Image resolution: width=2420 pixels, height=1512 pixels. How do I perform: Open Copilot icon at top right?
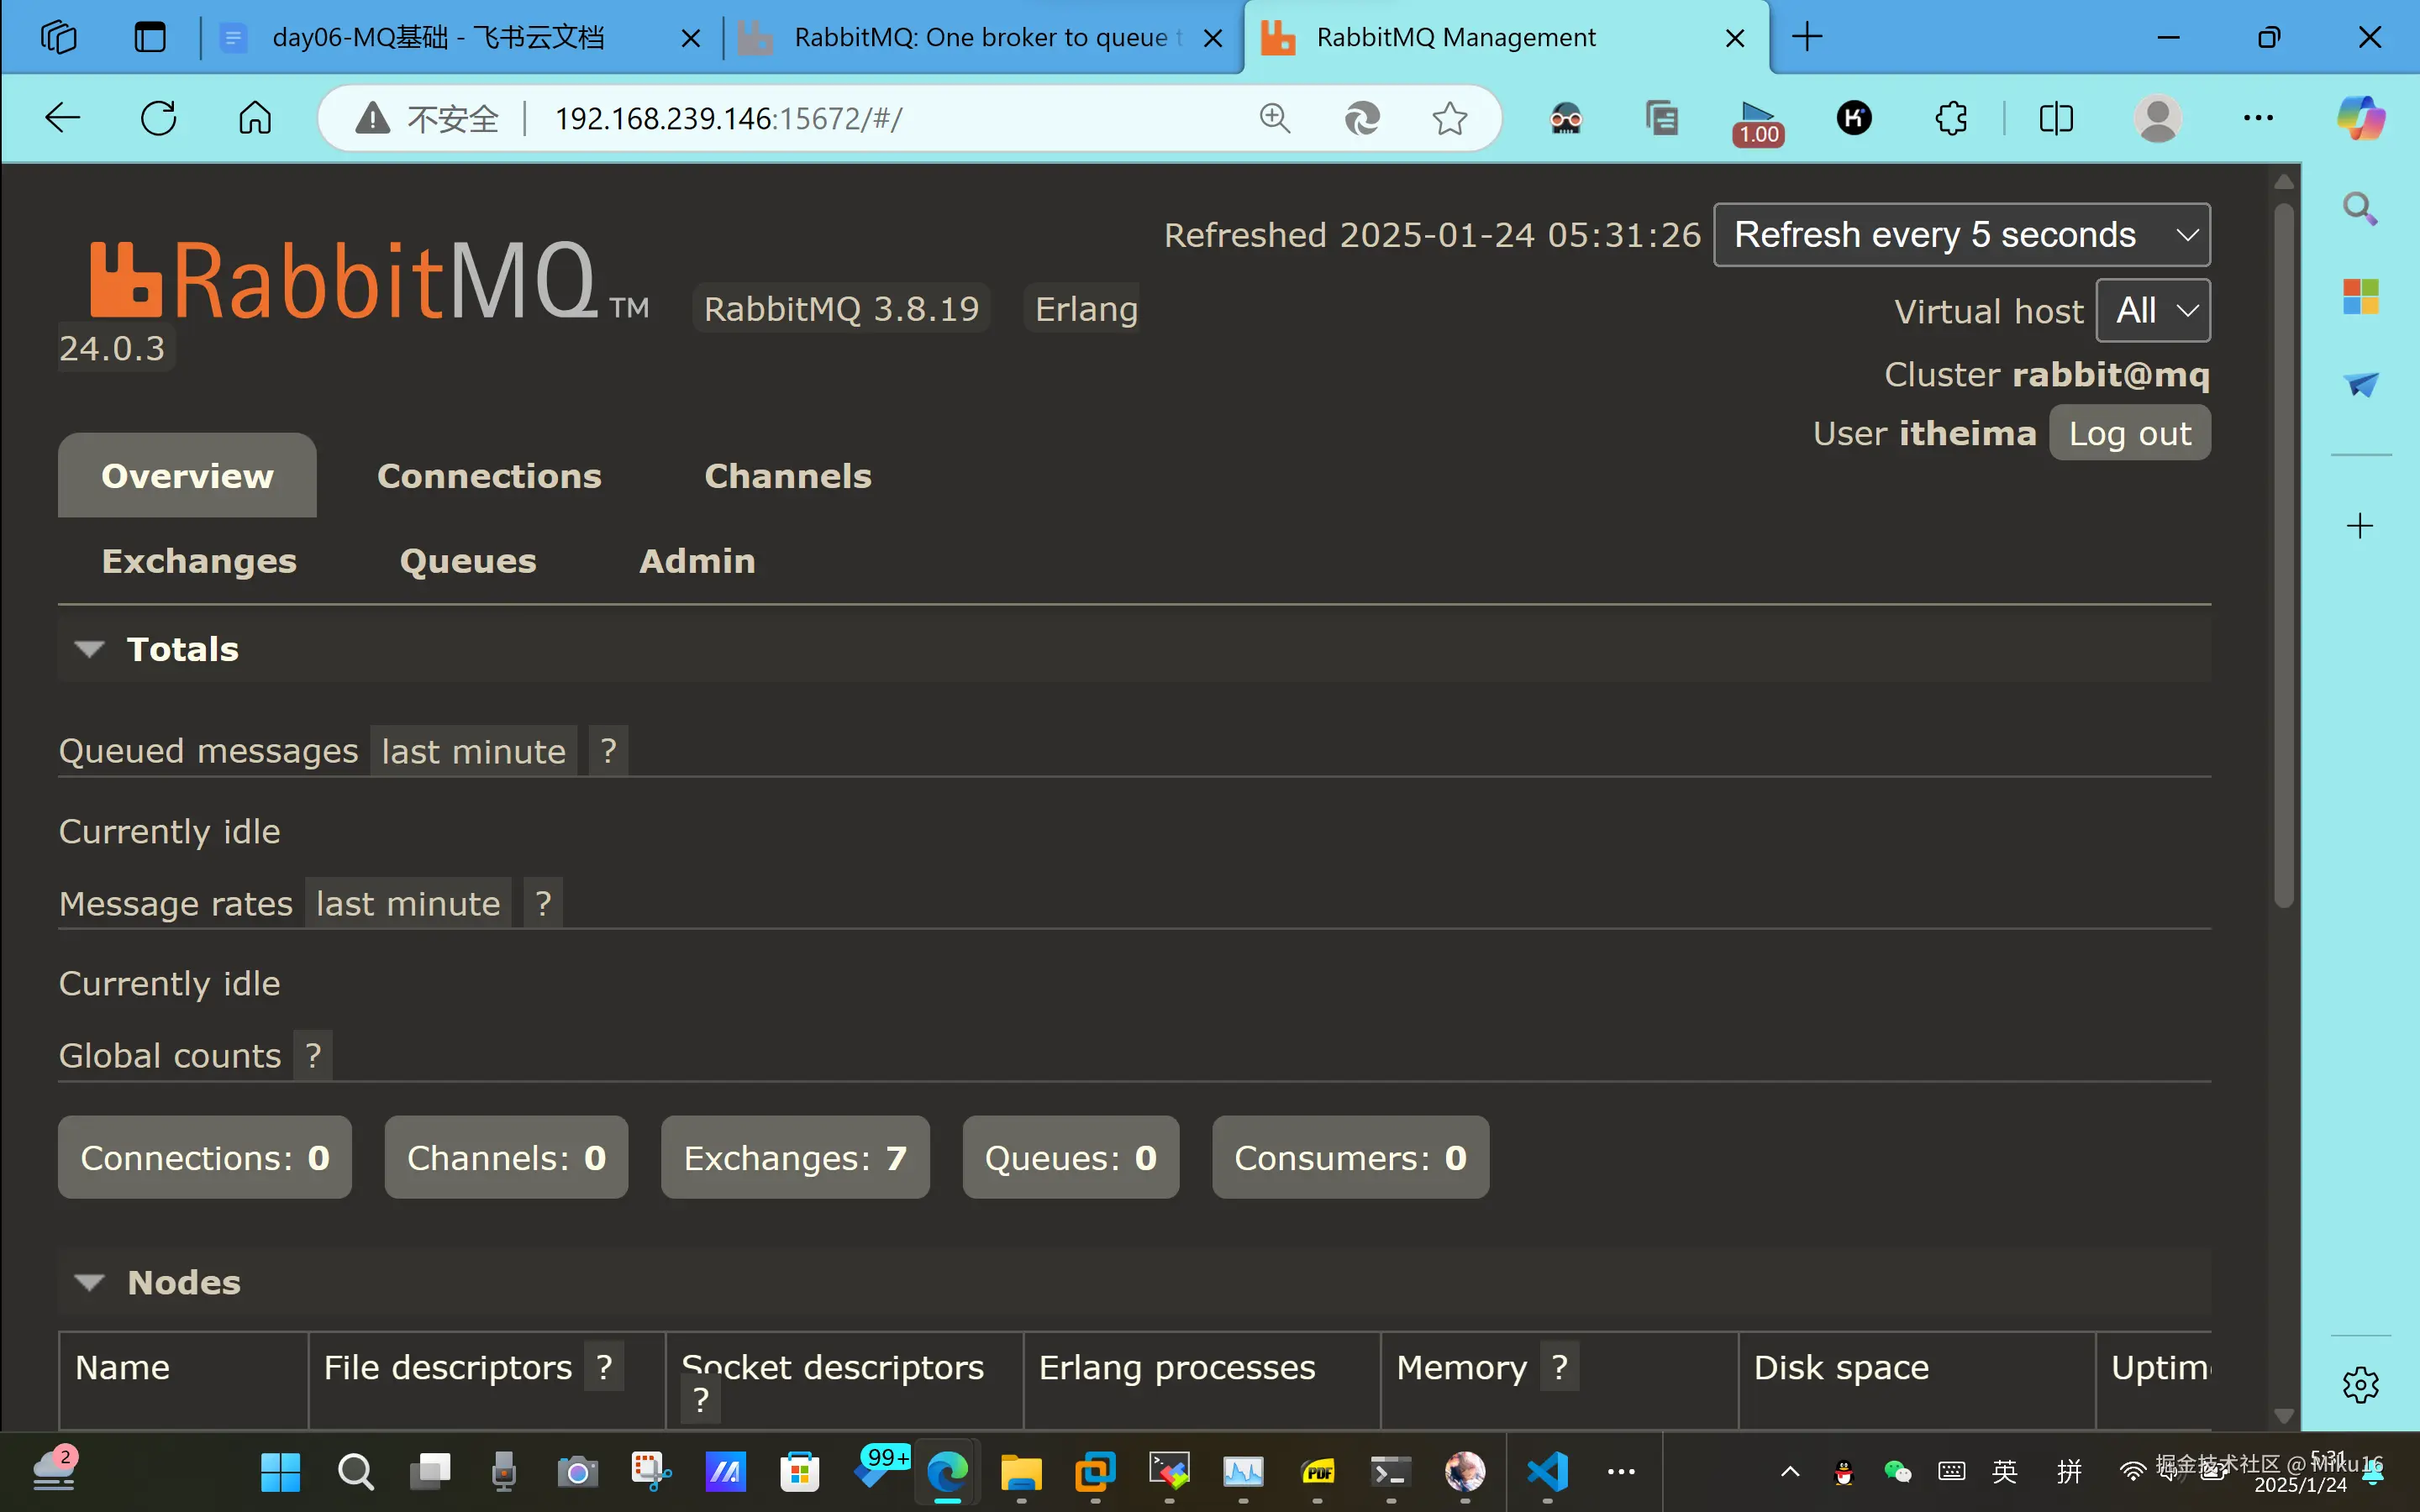[2360, 119]
